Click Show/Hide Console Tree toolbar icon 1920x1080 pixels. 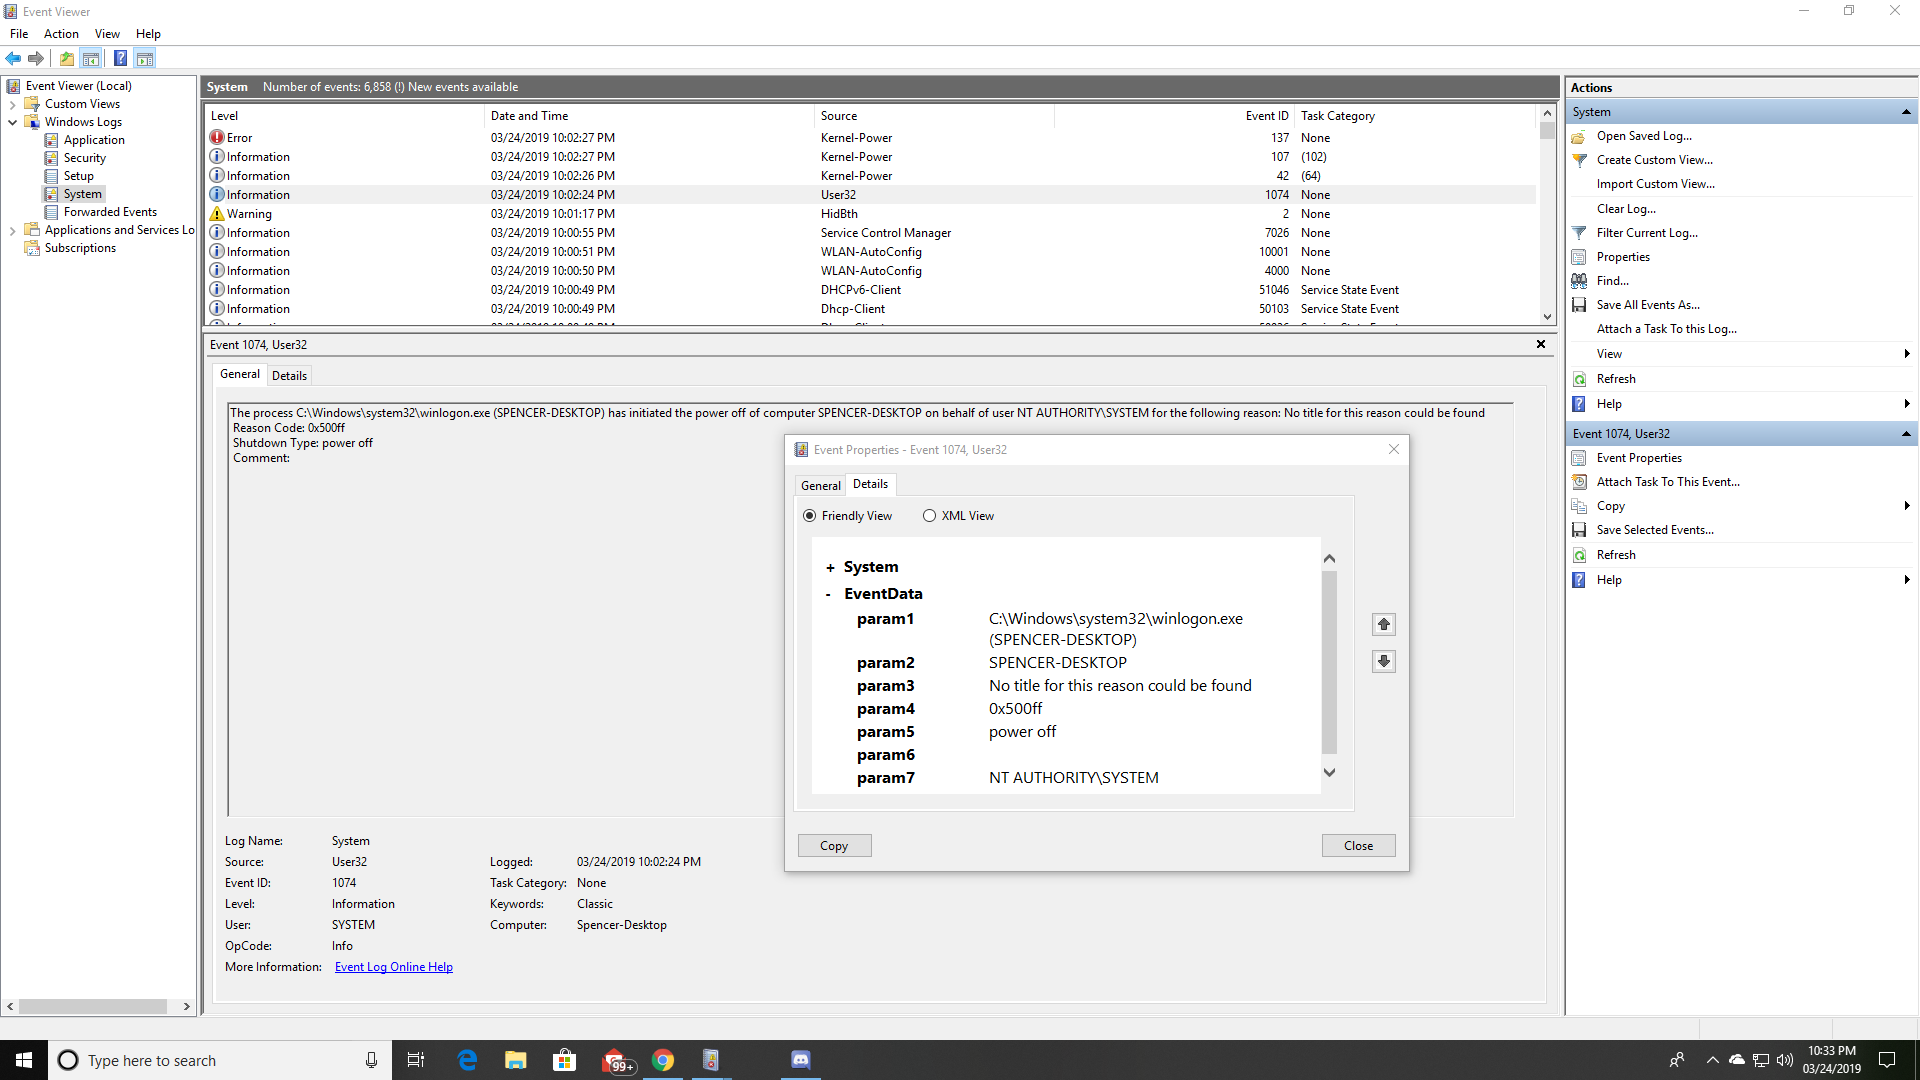(91, 58)
